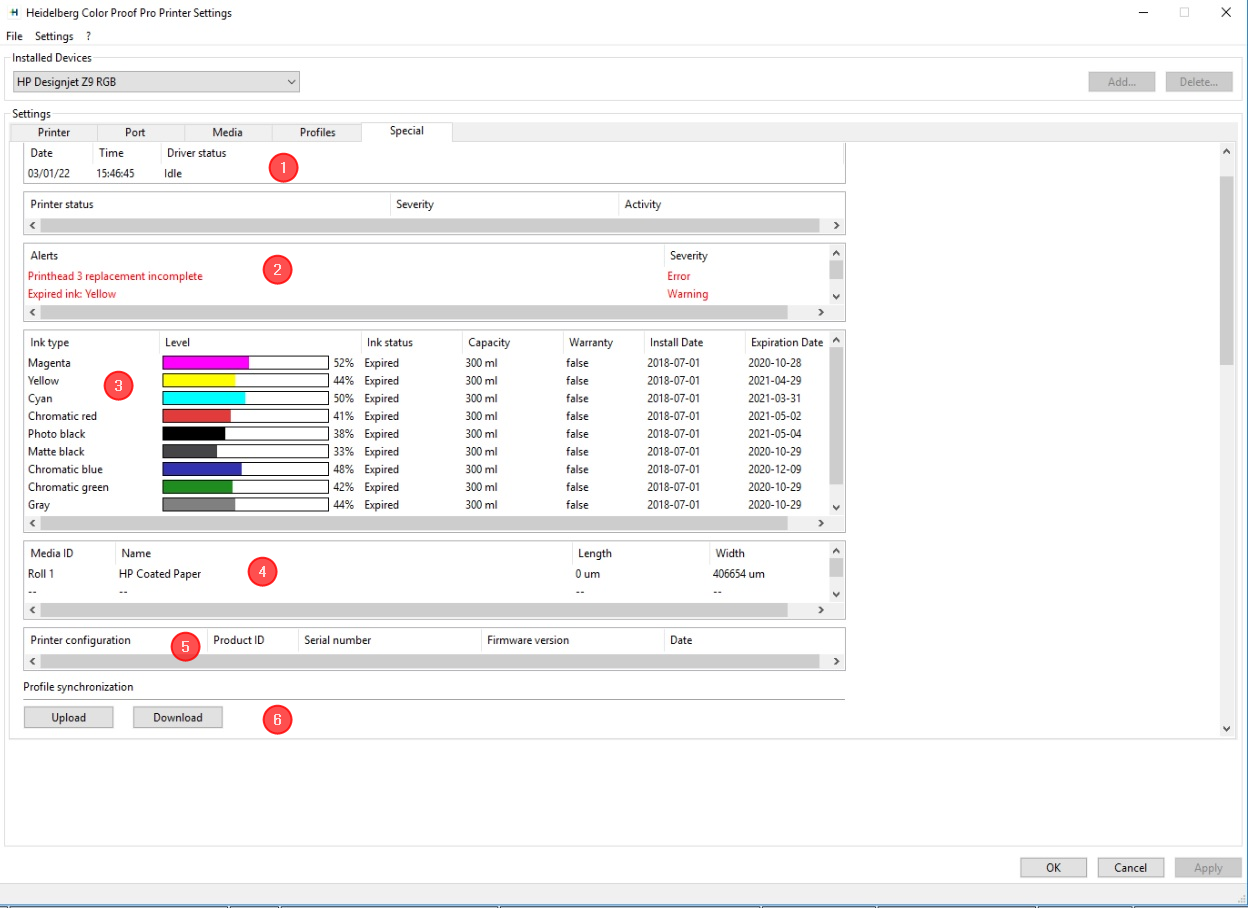Click the date value 03/01/22
This screenshot has width=1248, height=908.
49,173
